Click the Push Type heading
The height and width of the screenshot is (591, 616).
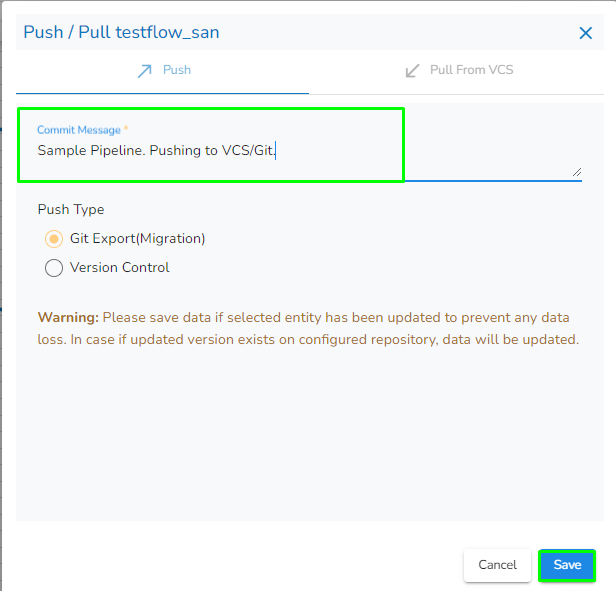[71, 210]
